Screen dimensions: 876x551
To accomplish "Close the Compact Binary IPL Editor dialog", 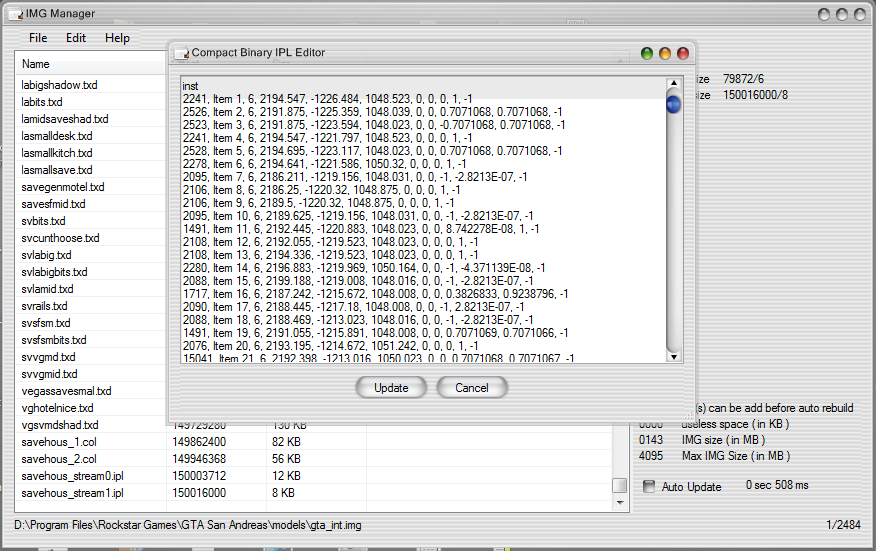I will tap(683, 53).
